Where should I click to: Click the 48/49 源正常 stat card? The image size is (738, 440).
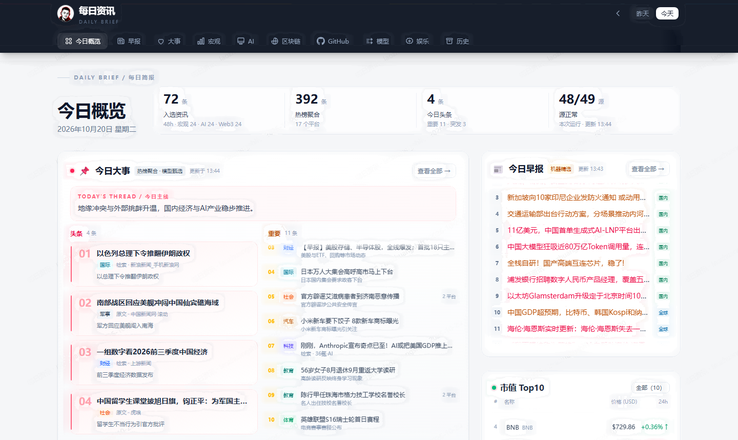616,111
